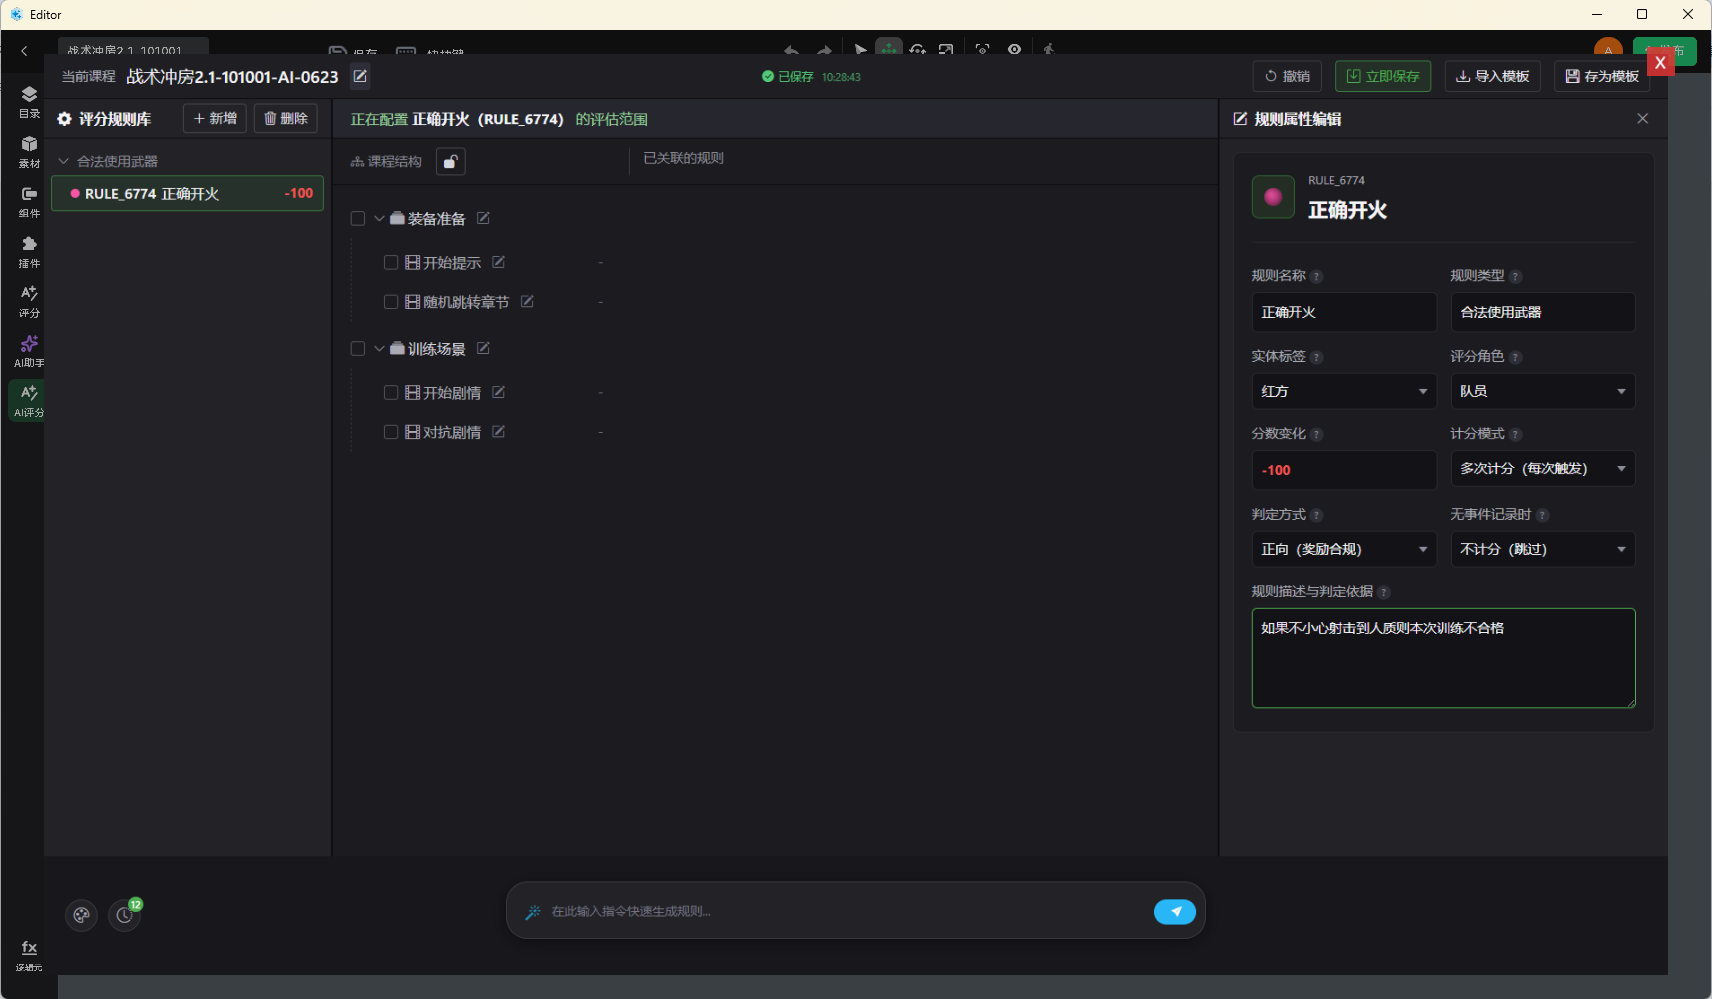Click the edit icon next to 开始剧情
This screenshot has width=1712, height=999.
[x=498, y=392]
